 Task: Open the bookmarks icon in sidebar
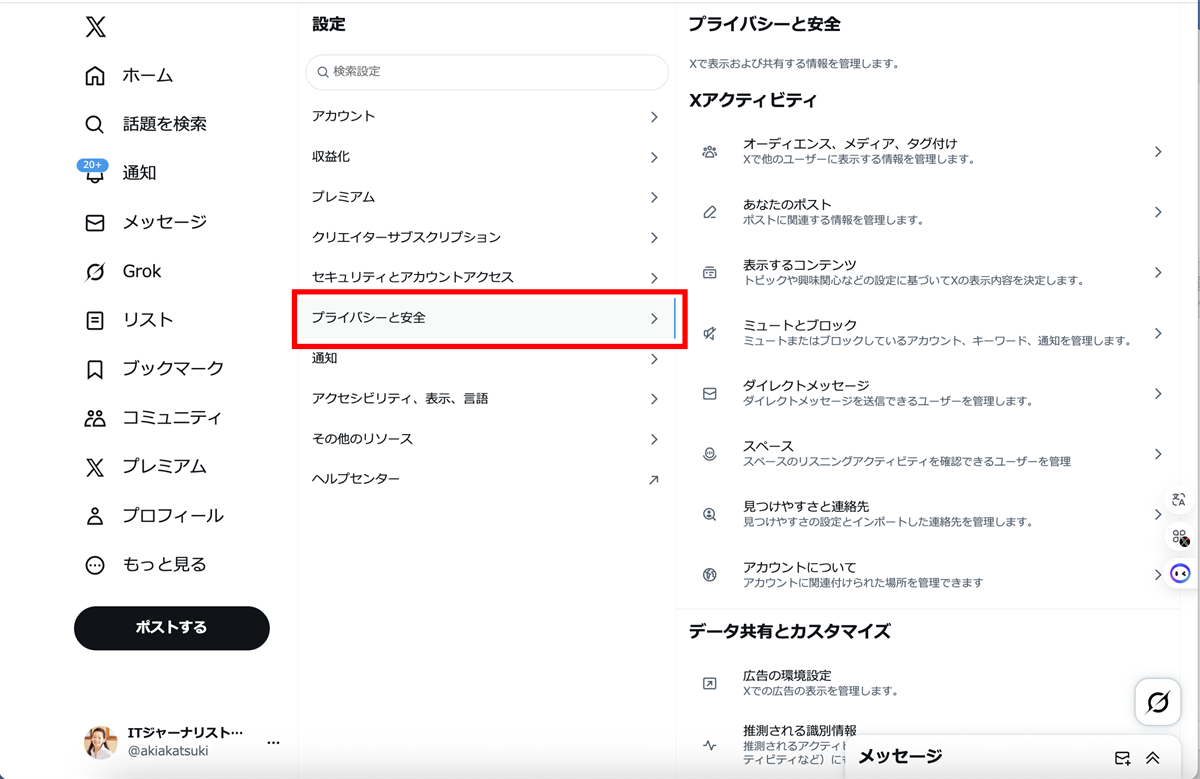tap(95, 369)
